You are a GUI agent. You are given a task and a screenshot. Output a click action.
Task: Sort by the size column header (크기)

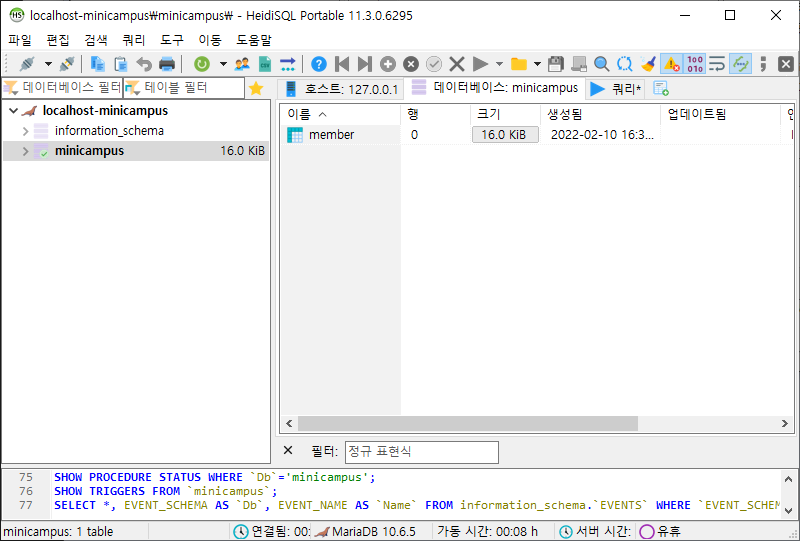click(x=505, y=114)
